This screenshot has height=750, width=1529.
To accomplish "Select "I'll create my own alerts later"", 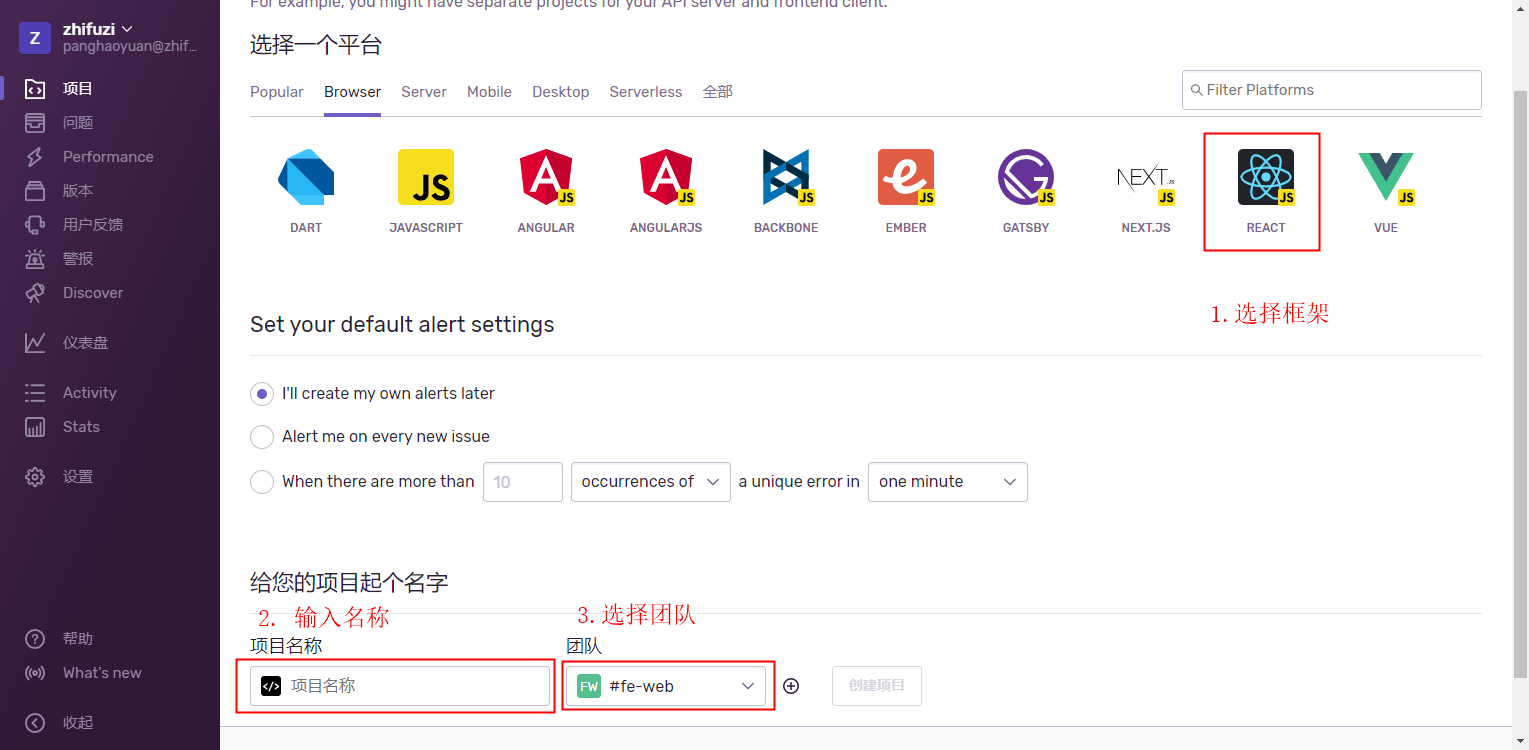I will click(x=262, y=394).
